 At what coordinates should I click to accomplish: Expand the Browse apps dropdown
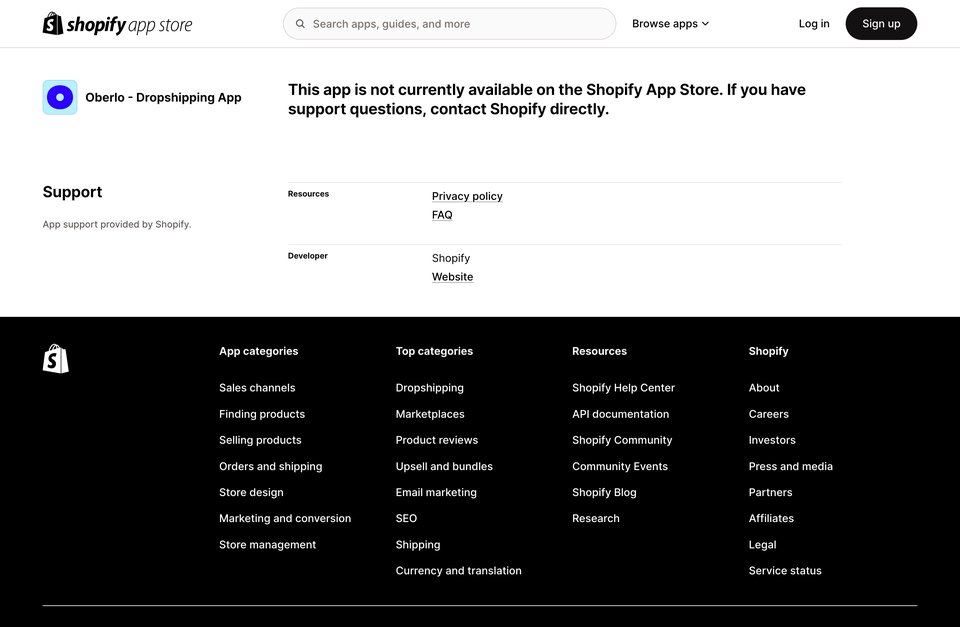click(670, 24)
